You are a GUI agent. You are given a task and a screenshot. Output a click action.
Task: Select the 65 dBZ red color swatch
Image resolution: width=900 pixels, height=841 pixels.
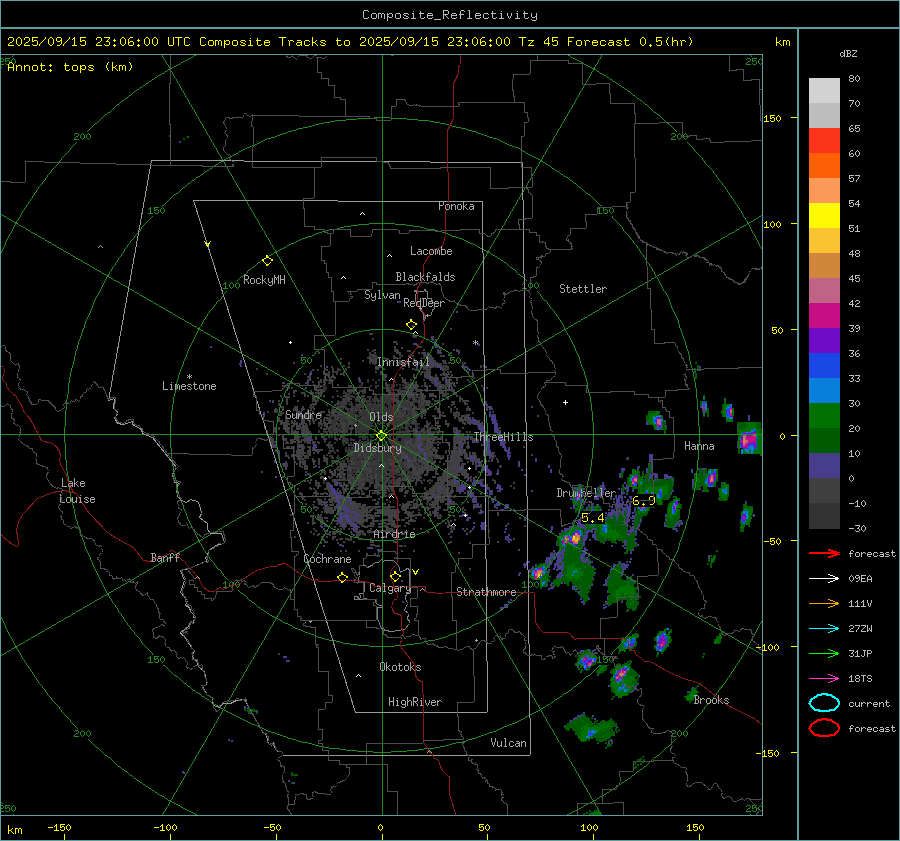(824, 140)
